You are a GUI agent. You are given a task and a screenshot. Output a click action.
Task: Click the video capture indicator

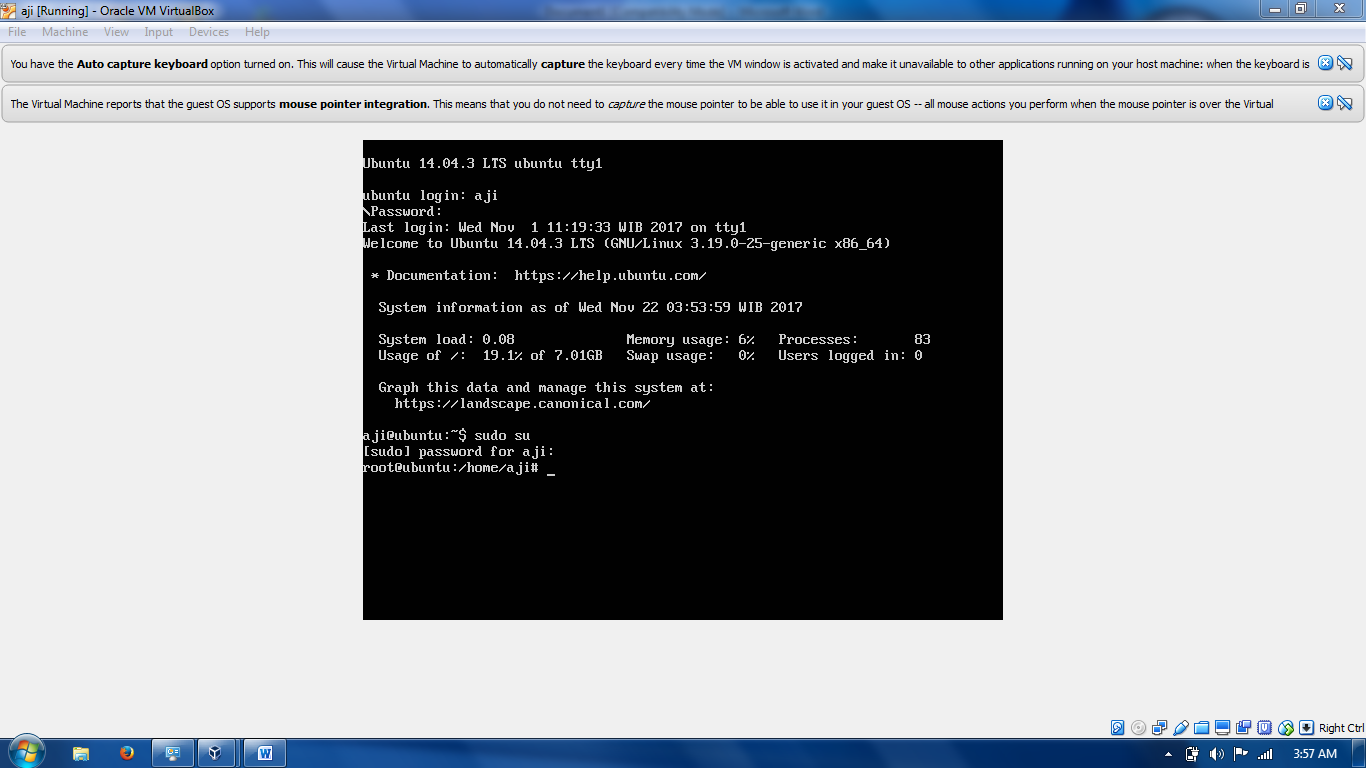pos(1244,728)
